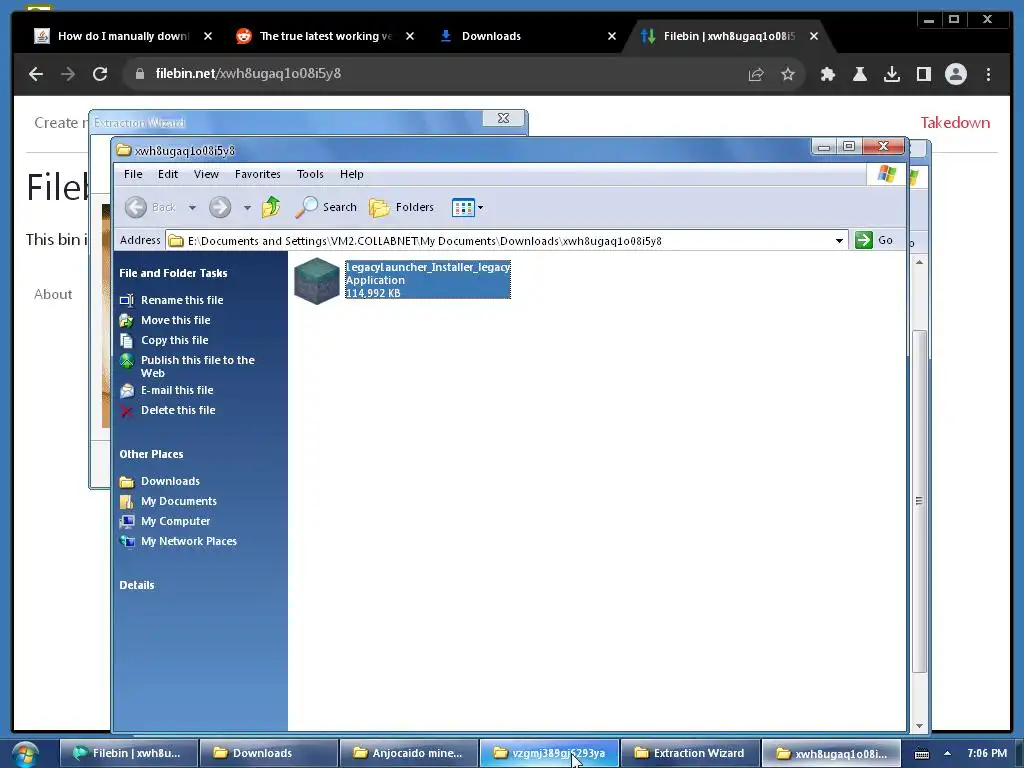The image size is (1024, 768).
Task: Go back in Explorer with Back button
Action: click(150, 208)
